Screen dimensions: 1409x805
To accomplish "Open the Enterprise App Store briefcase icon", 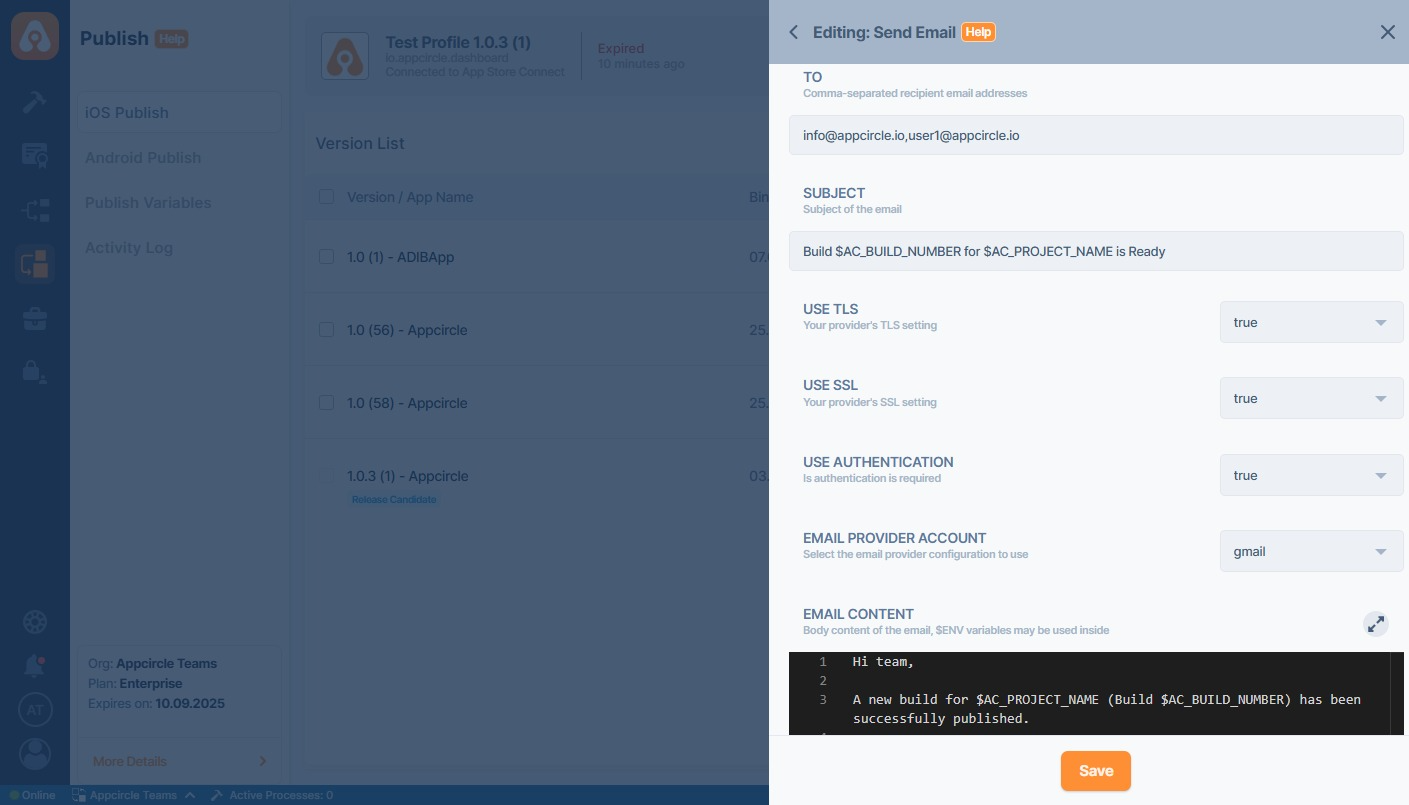I will pyautogui.click(x=35, y=319).
